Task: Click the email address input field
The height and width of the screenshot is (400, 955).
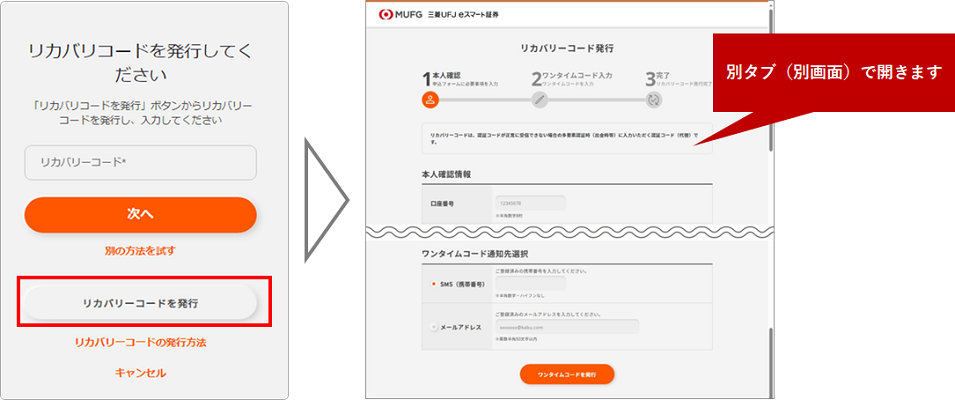Action: [566, 326]
